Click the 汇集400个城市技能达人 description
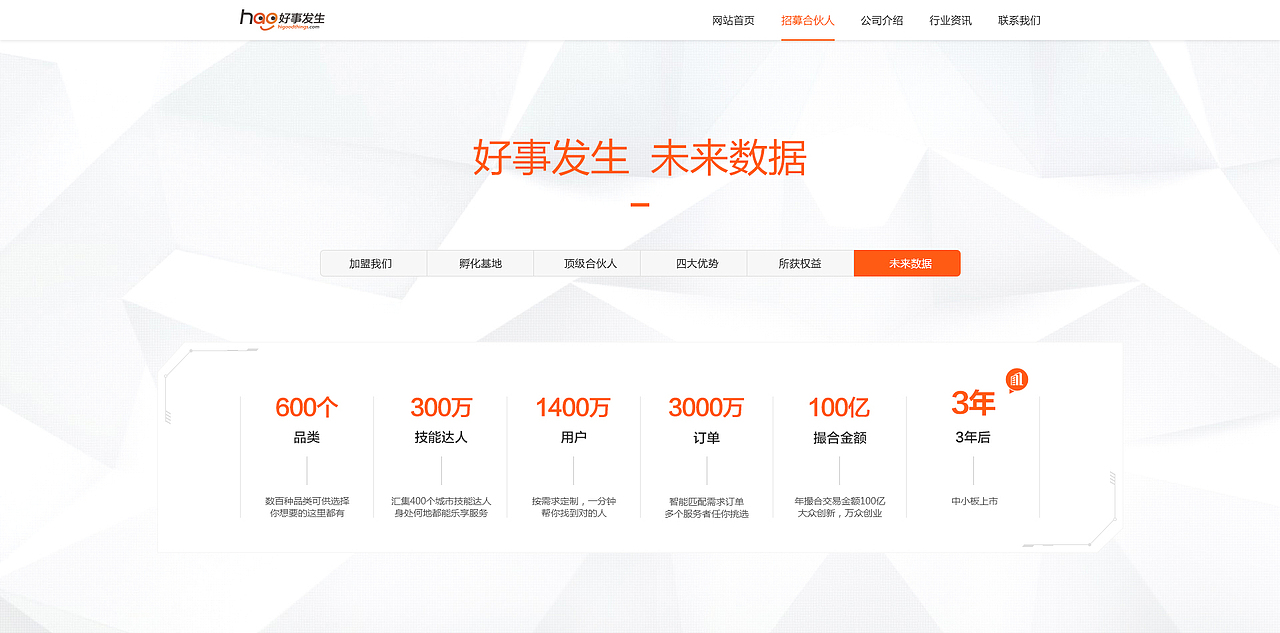This screenshot has width=1280, height=633. pos(441,501)
